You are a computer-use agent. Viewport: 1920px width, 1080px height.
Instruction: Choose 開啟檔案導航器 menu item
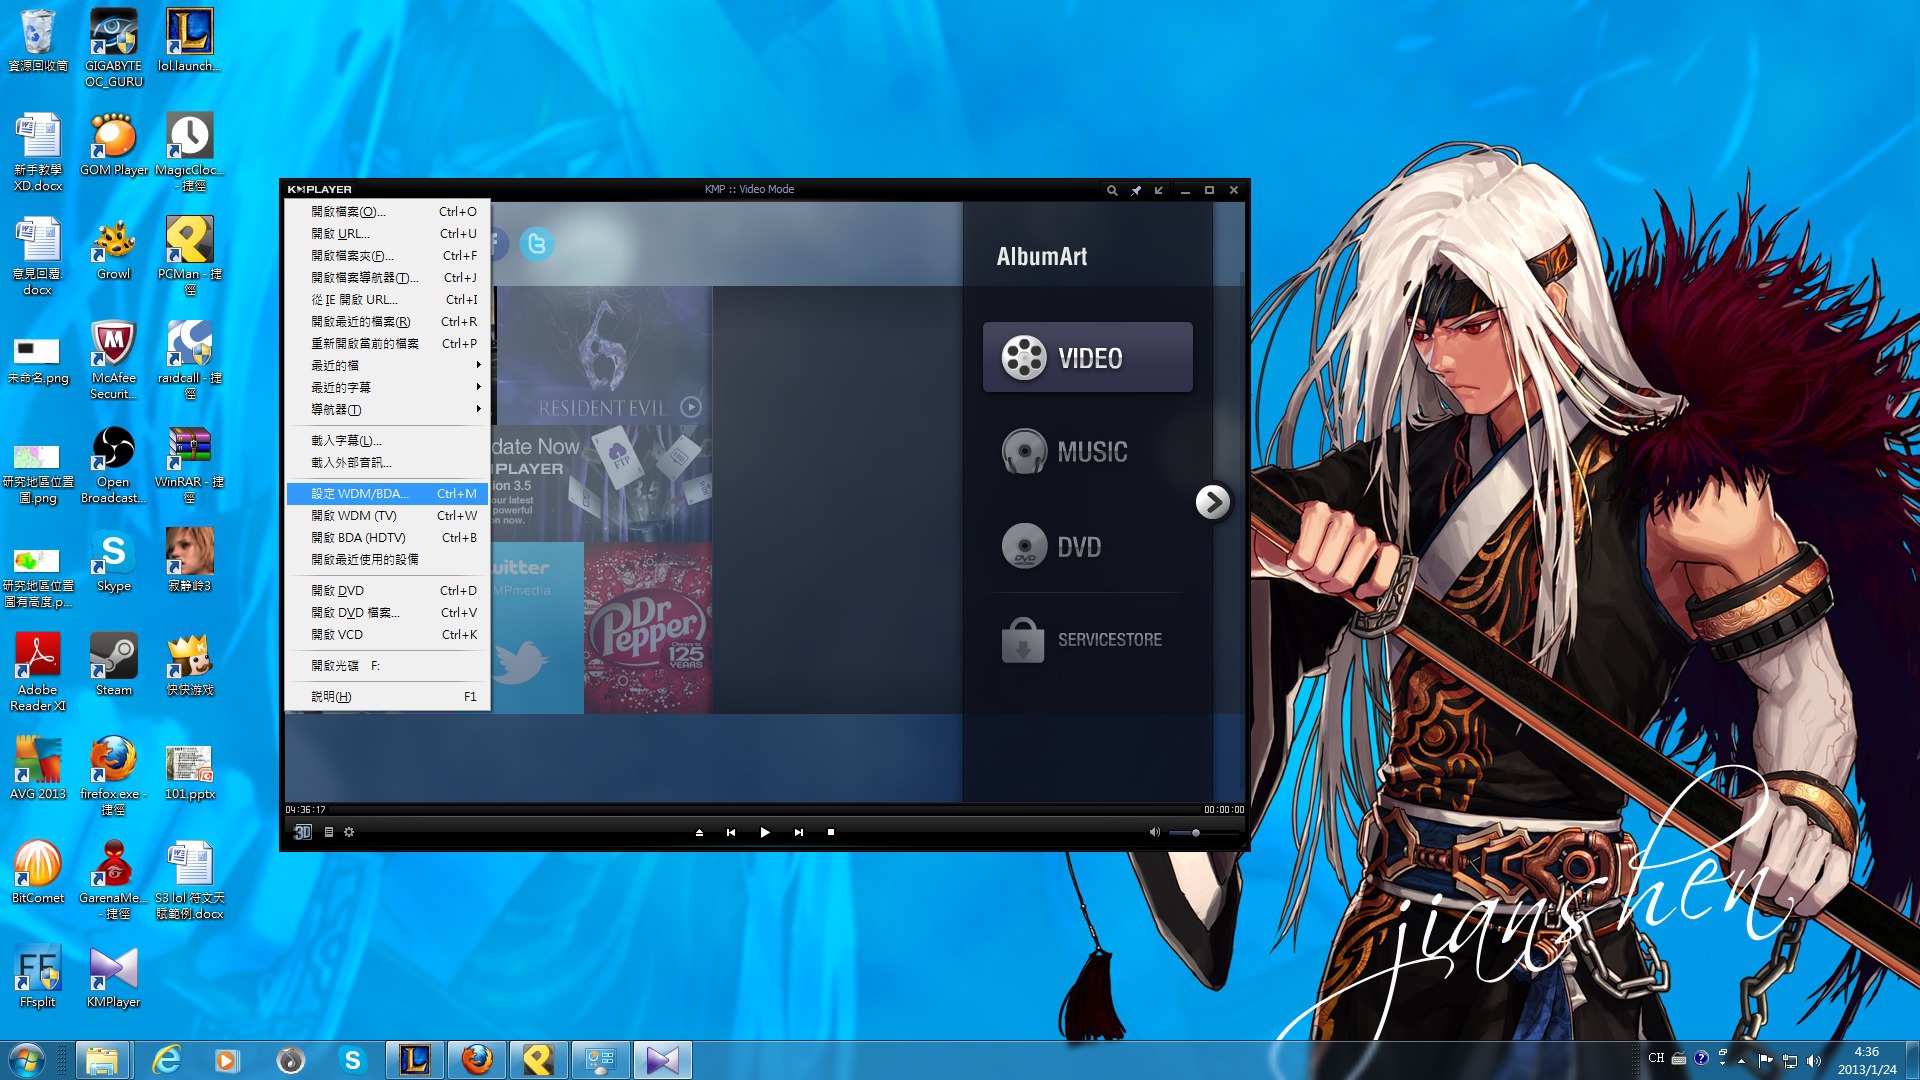[387, 278]
